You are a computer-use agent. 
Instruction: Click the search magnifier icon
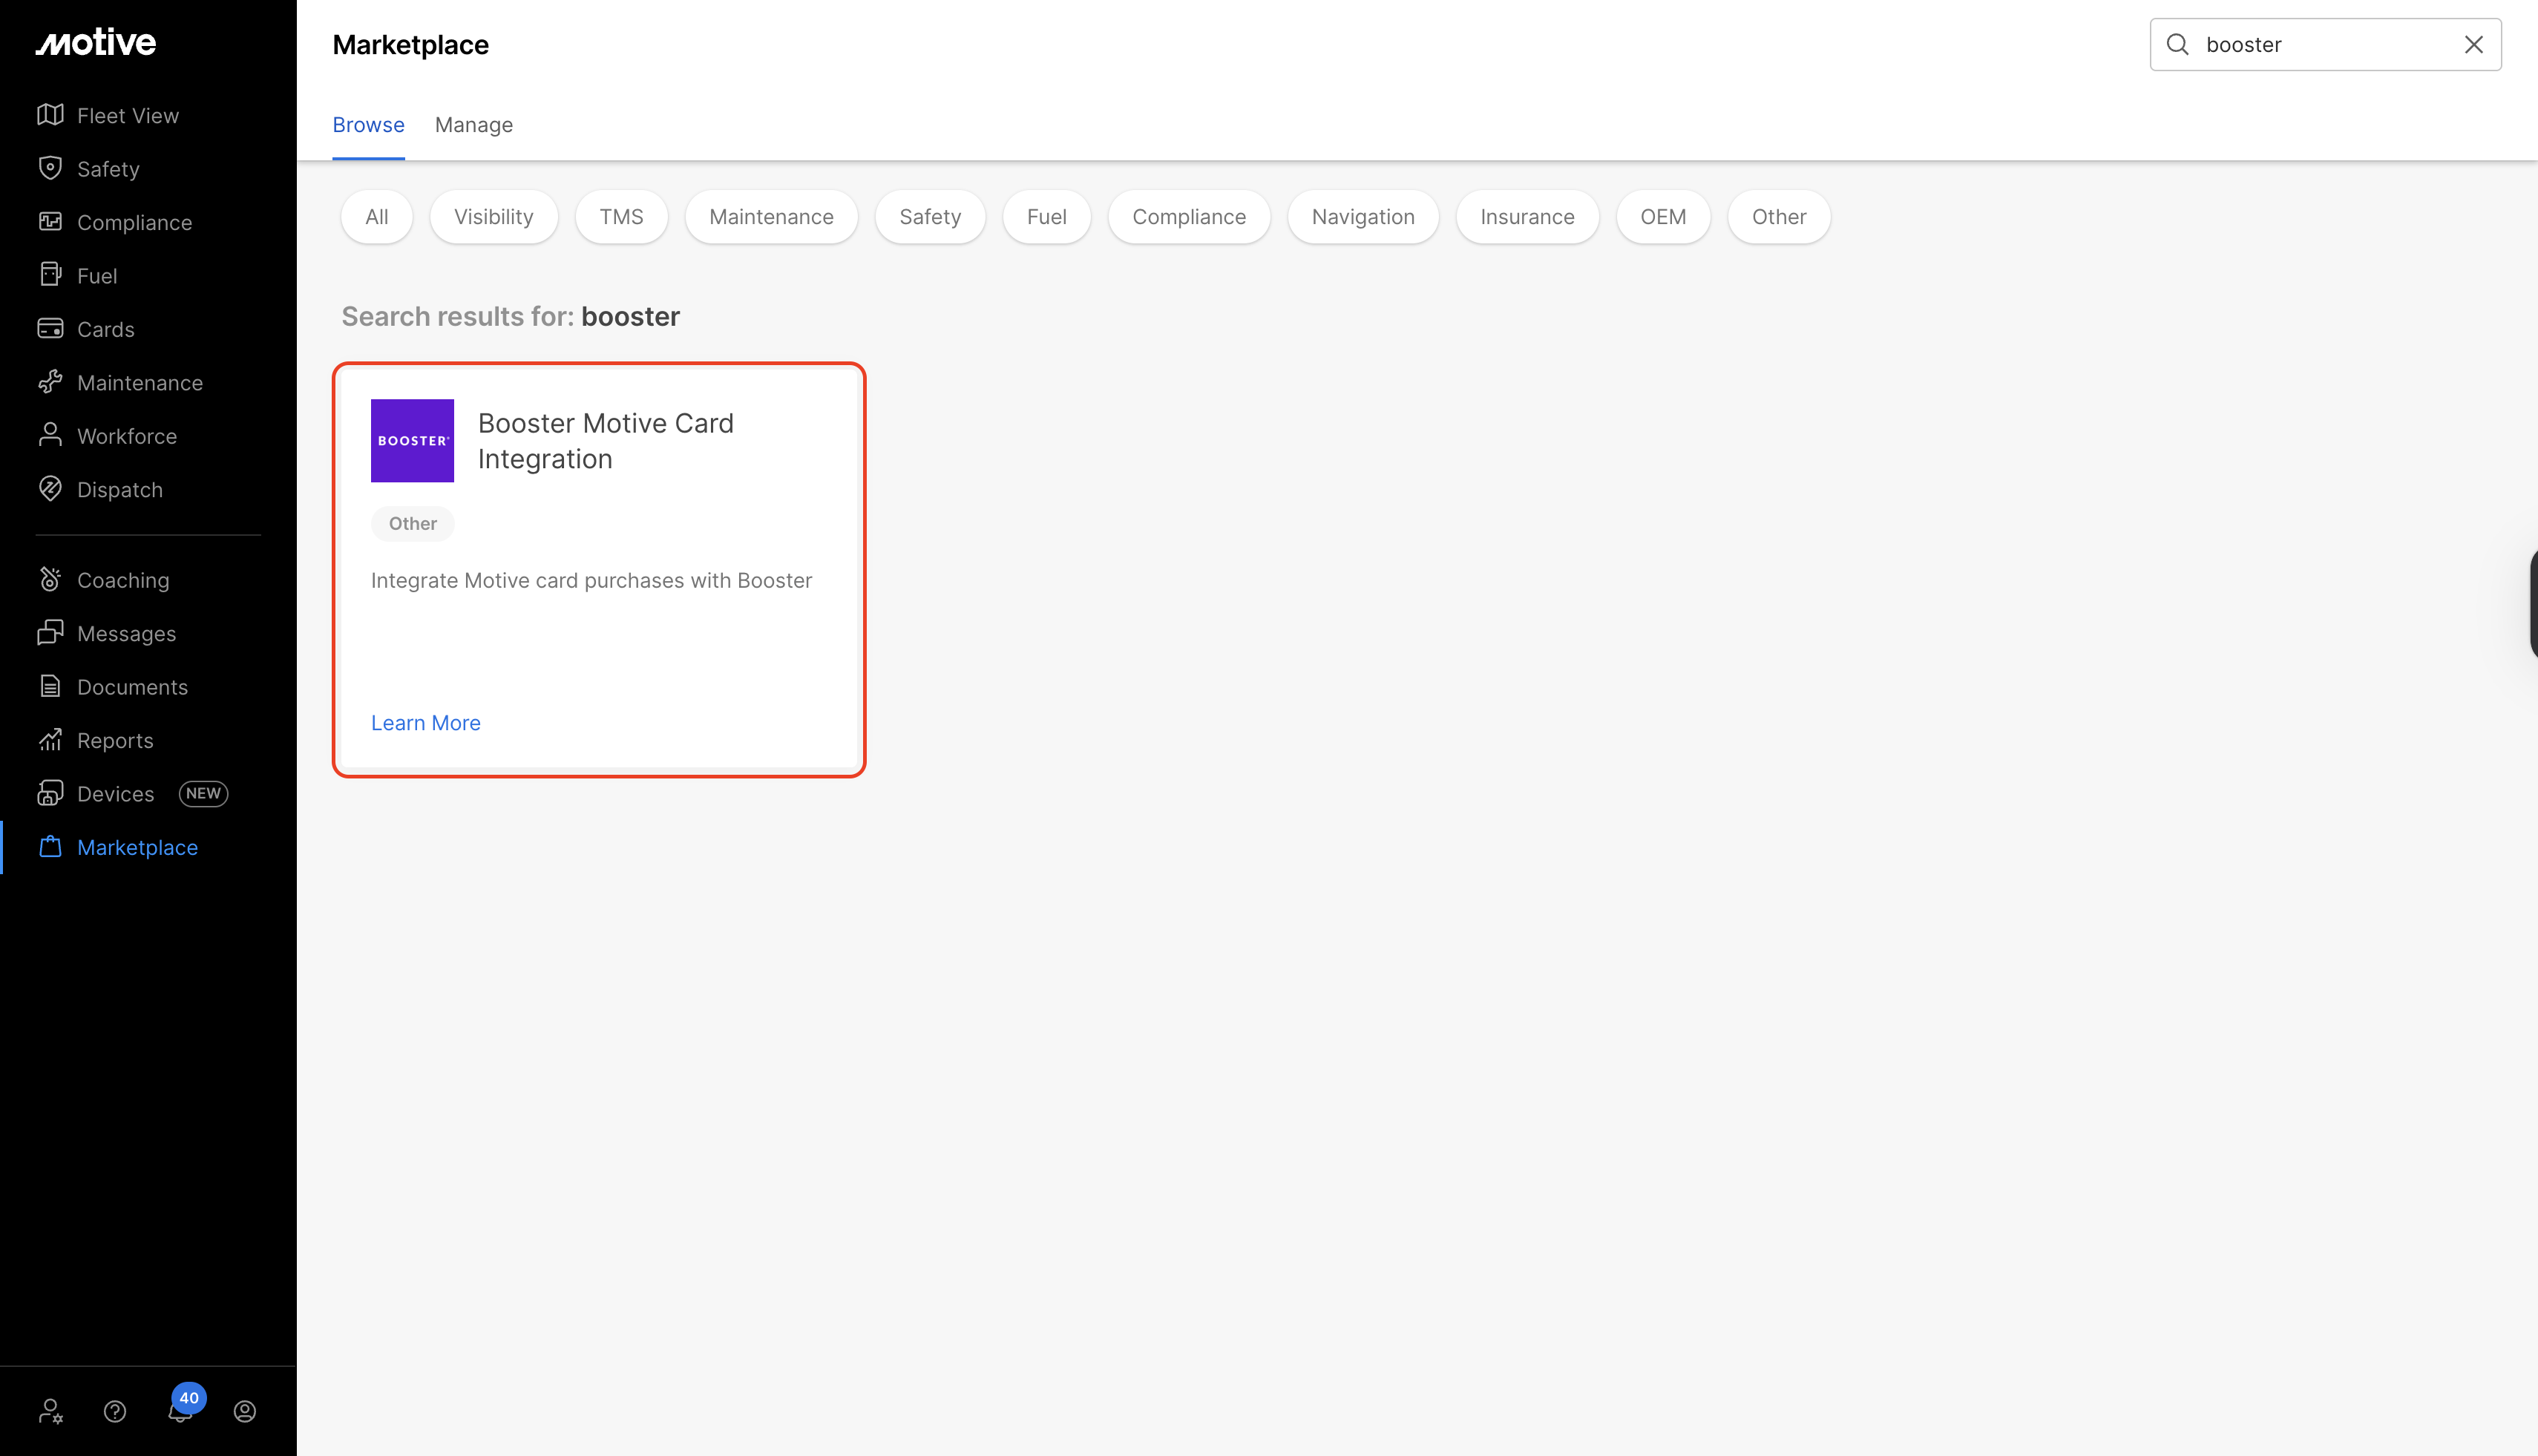click(x=2178, y=44)
